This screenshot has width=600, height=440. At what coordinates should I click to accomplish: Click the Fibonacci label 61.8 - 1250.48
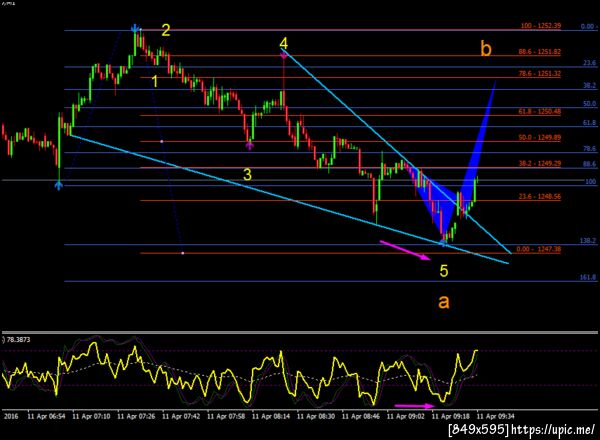pyautogui.click(x=540, y=111)
